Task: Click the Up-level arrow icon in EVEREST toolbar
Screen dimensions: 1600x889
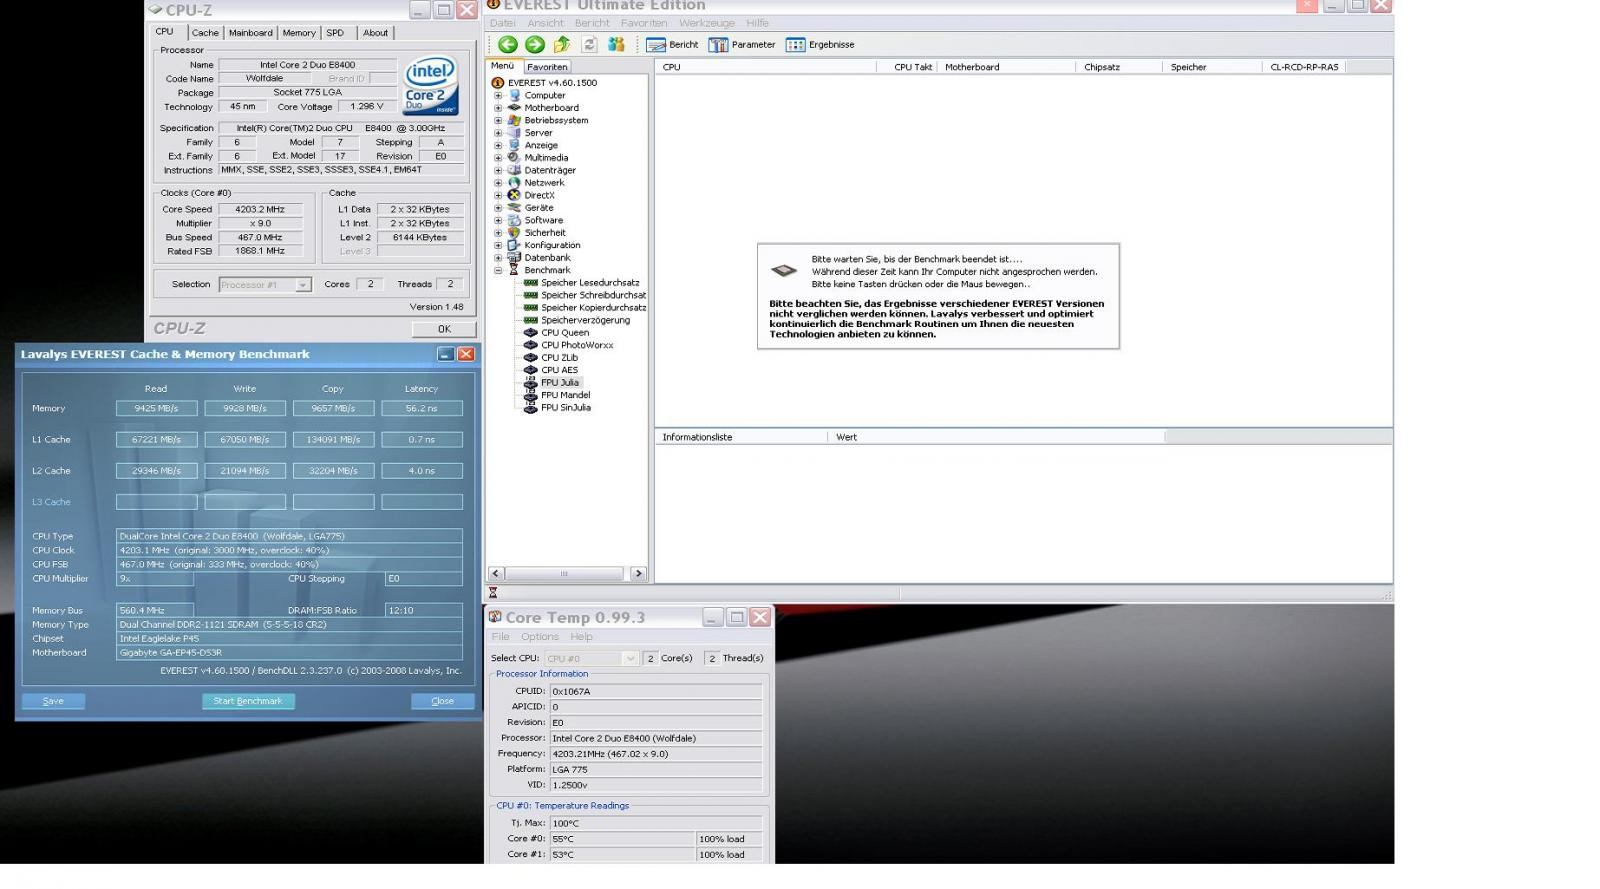Action: [x=562, y=44]
